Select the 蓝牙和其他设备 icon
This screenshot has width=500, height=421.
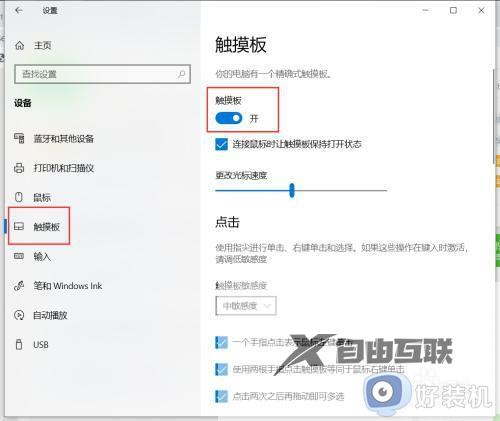(19, 138)
